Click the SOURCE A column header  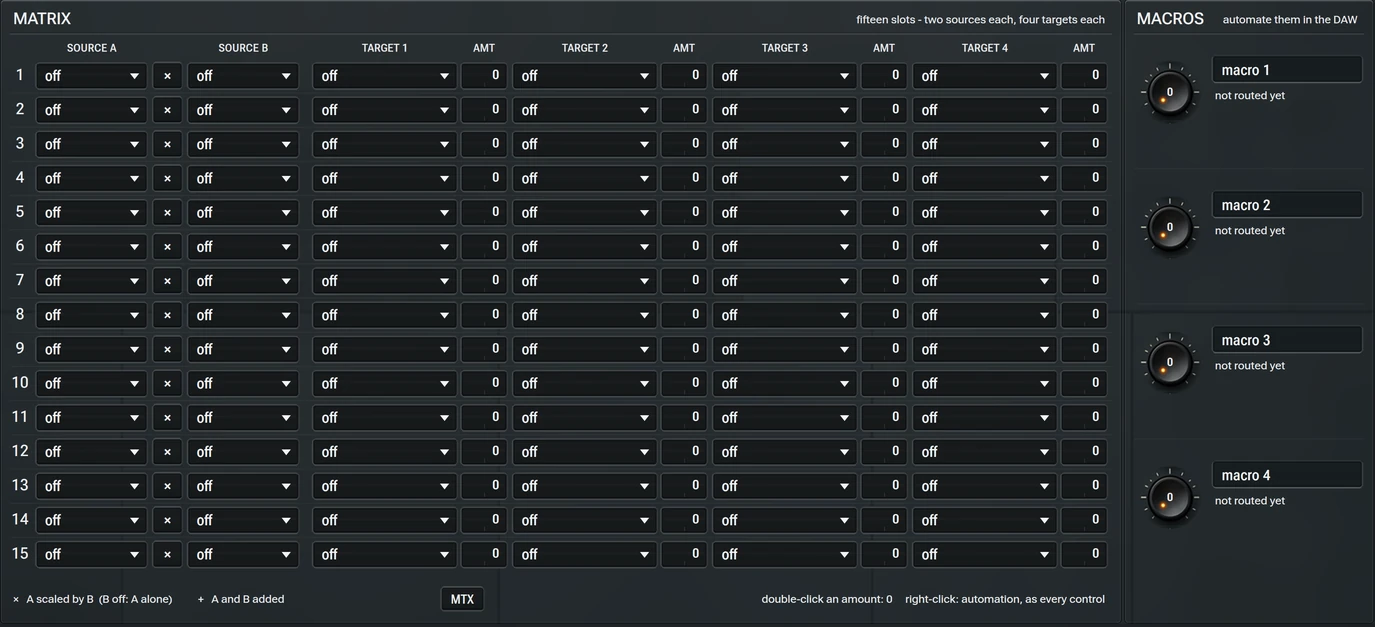(91, 48)
